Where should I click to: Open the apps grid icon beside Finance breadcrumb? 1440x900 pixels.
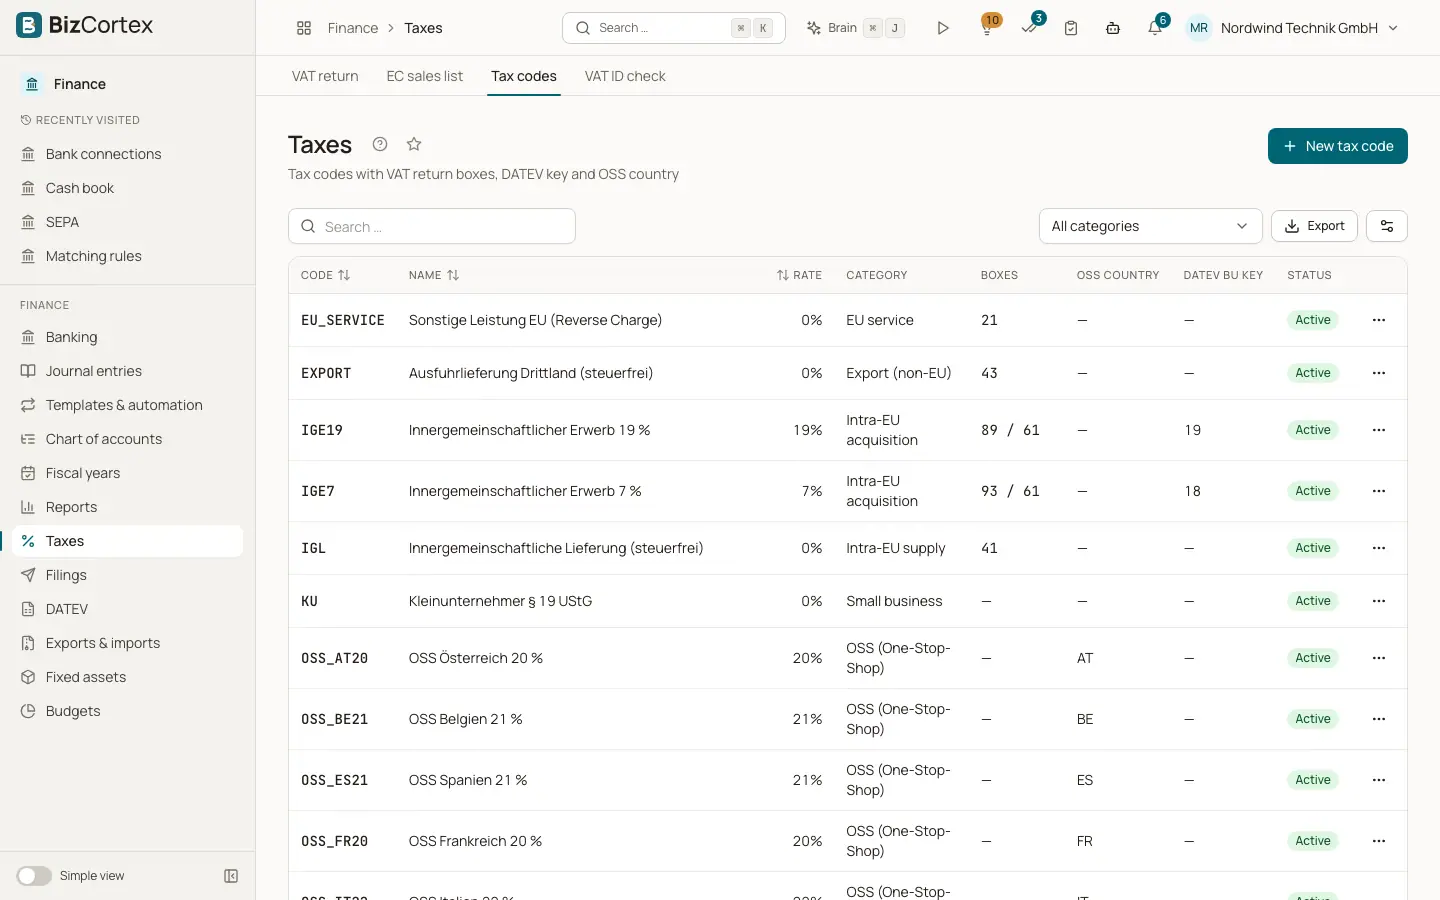[x=304, y=28]
